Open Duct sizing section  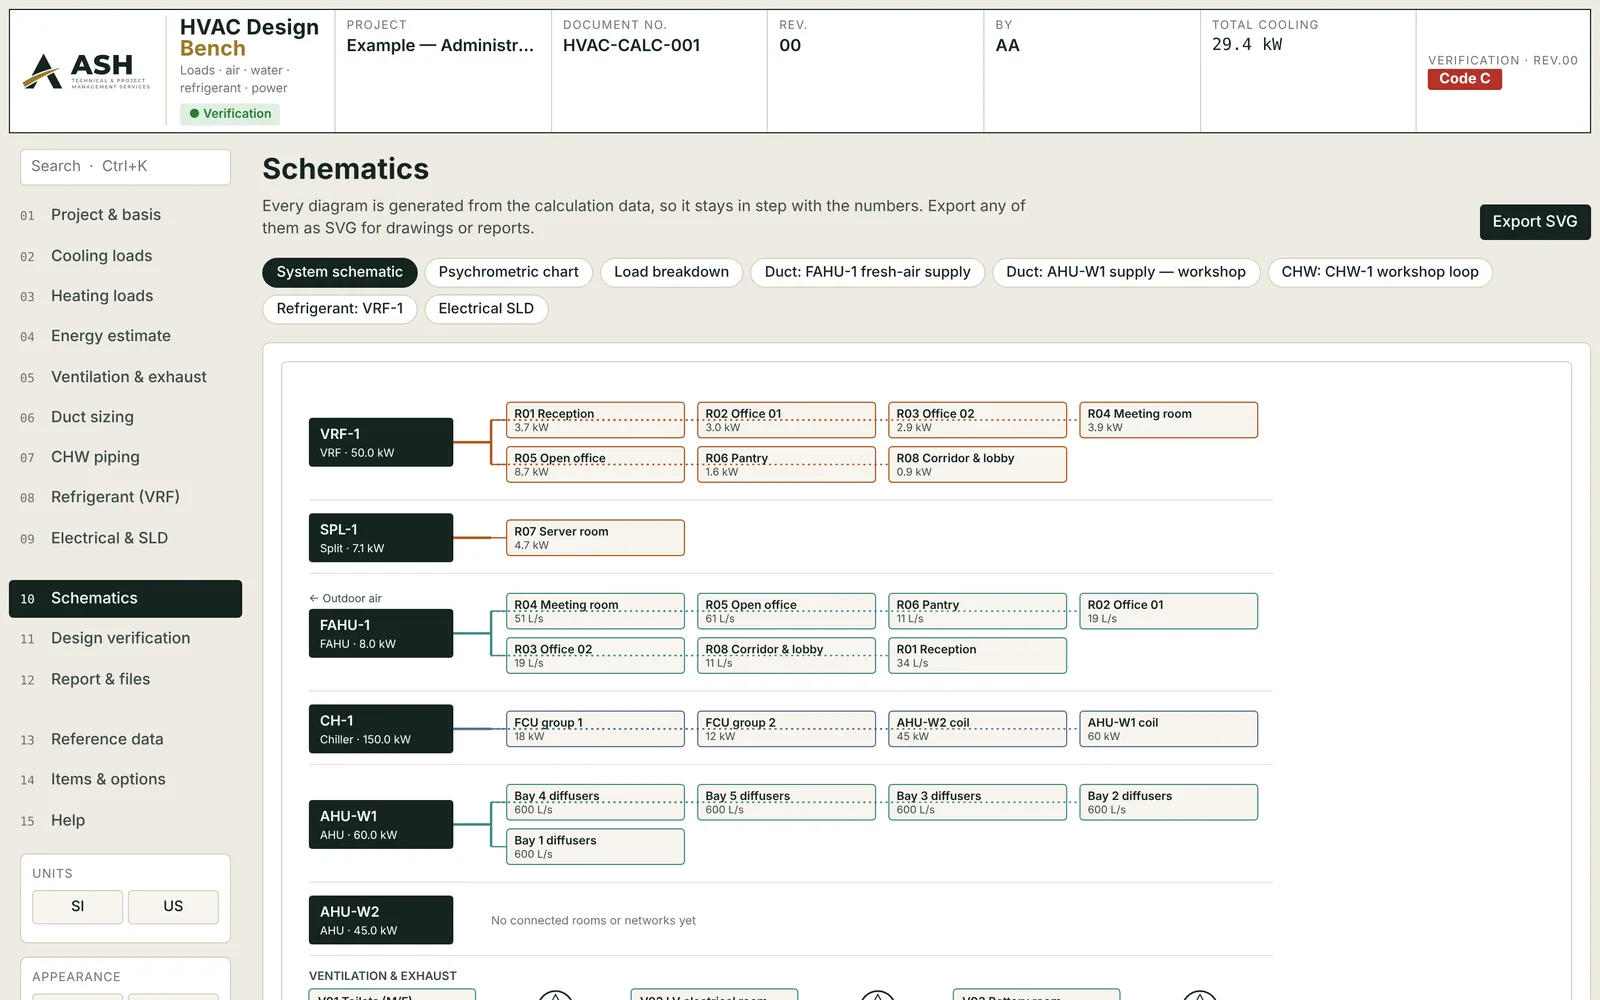tap(92, 417)
